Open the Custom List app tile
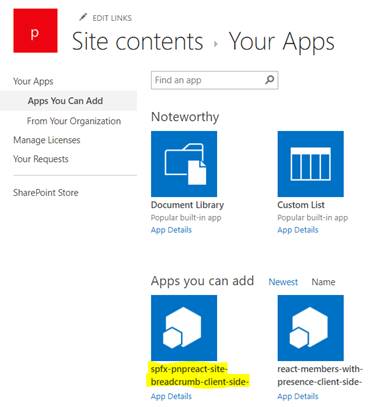 point(310,164)
